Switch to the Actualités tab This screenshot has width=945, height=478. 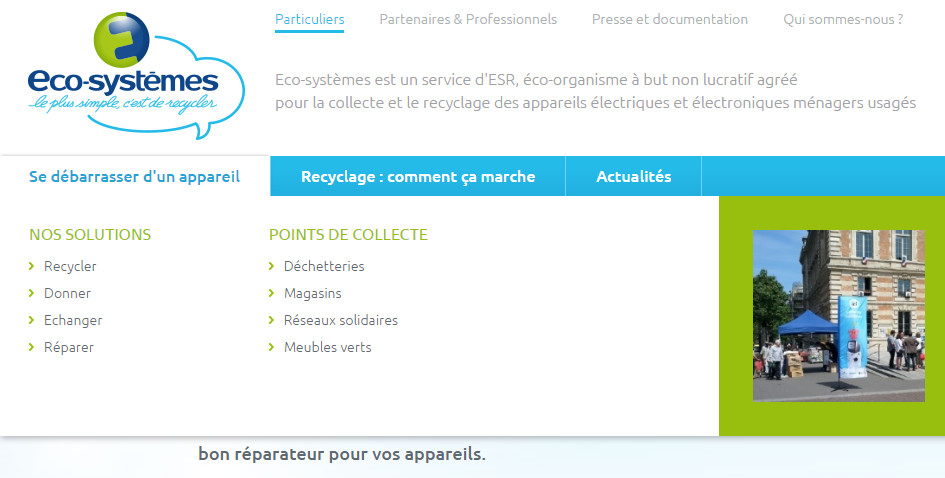634,177
